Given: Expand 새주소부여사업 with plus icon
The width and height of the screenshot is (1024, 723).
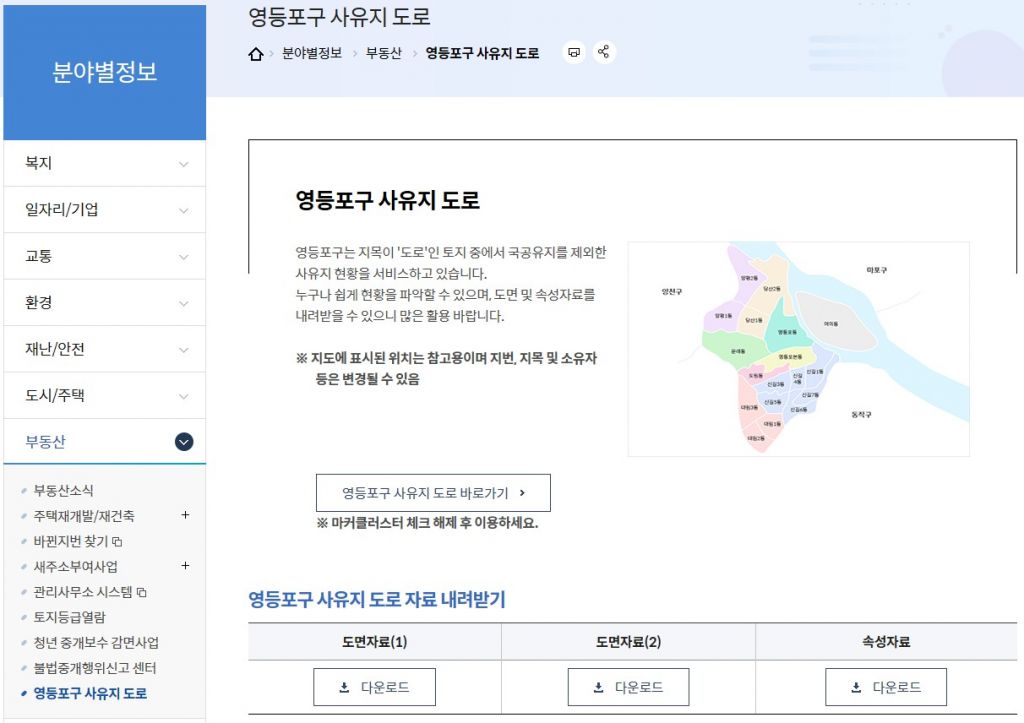Looking at the screenshot, I should (185, 566).
